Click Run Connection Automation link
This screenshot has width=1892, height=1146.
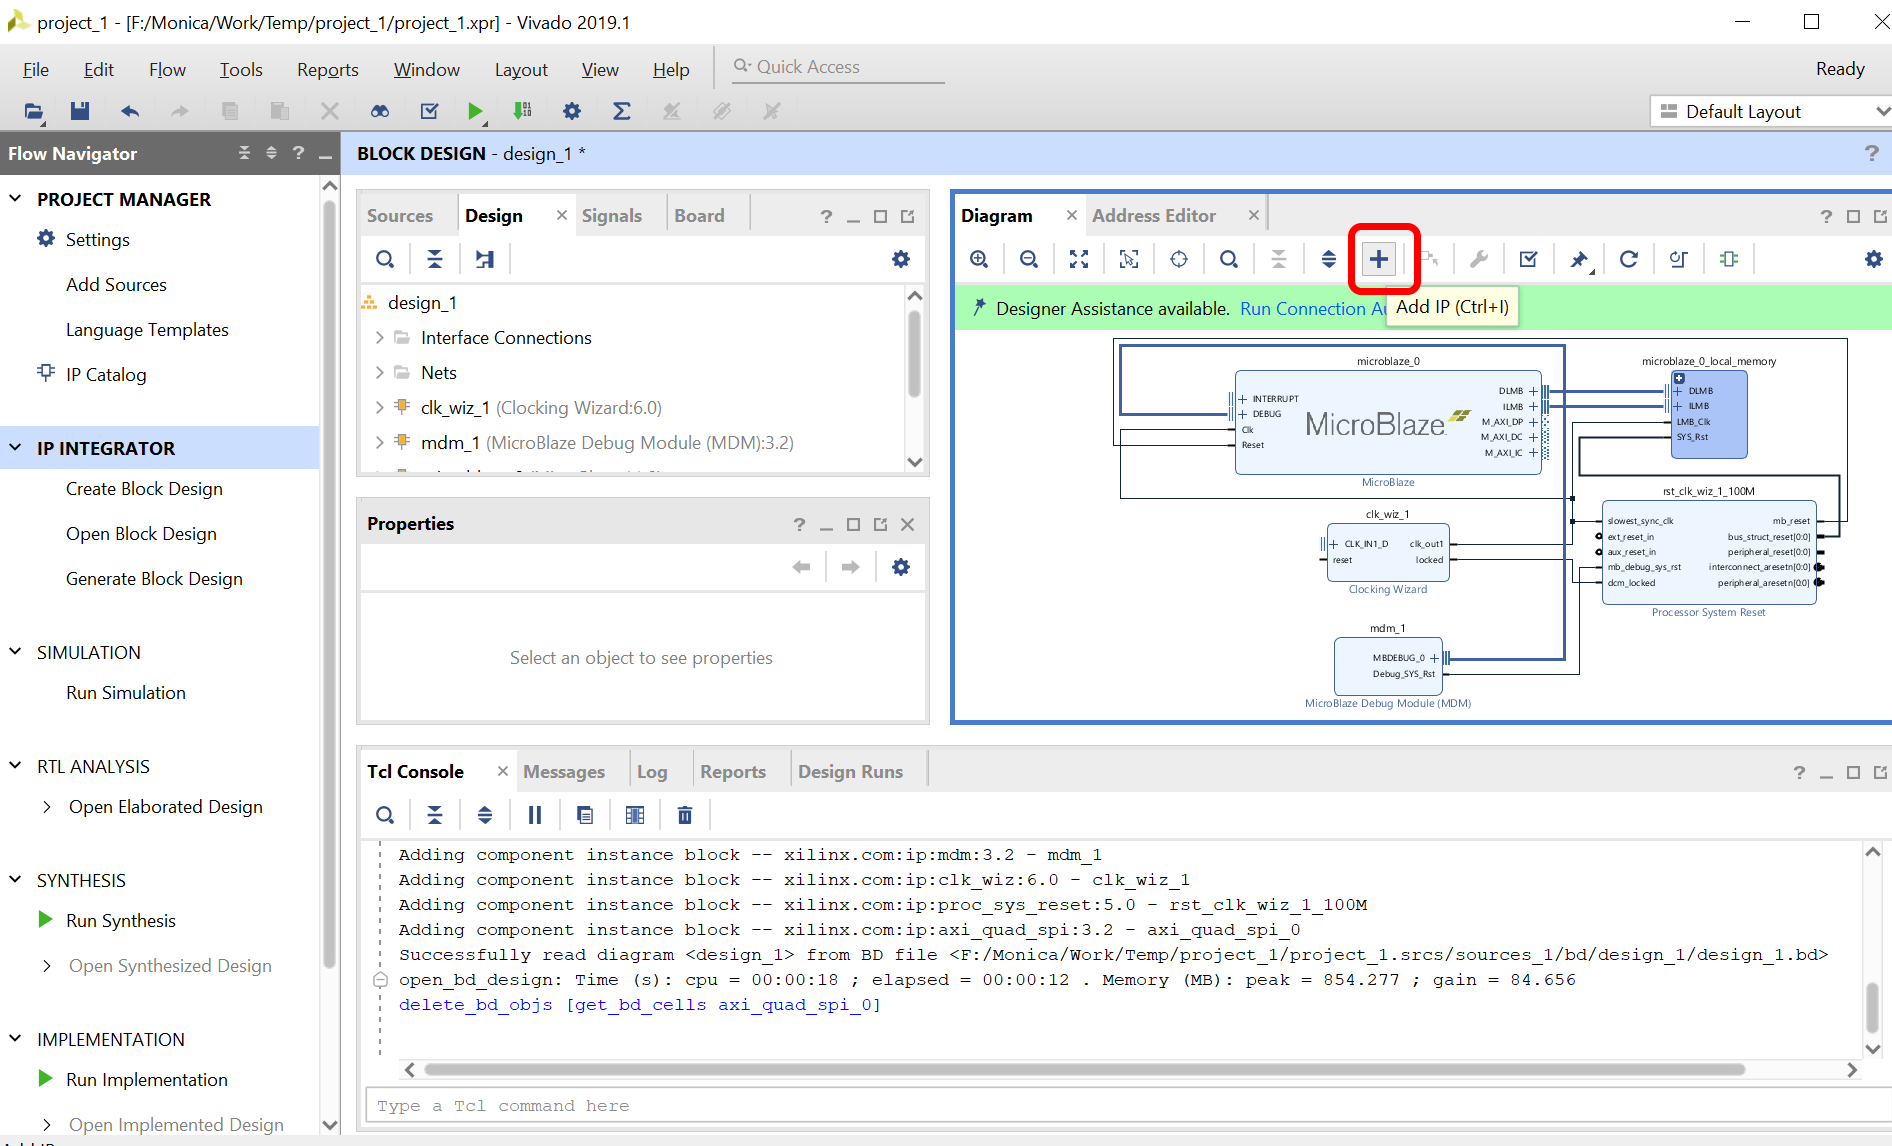click(x=1312, y=309)
